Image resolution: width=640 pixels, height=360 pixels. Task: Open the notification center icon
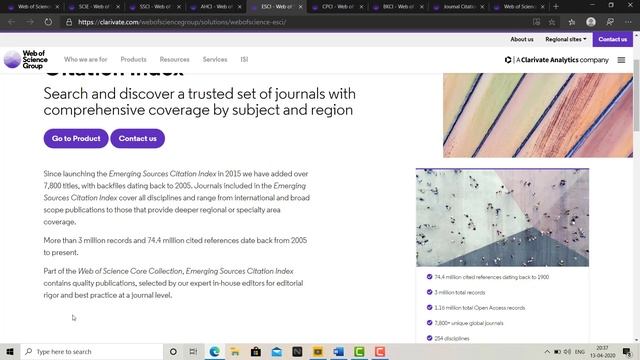tap(627, 351)
